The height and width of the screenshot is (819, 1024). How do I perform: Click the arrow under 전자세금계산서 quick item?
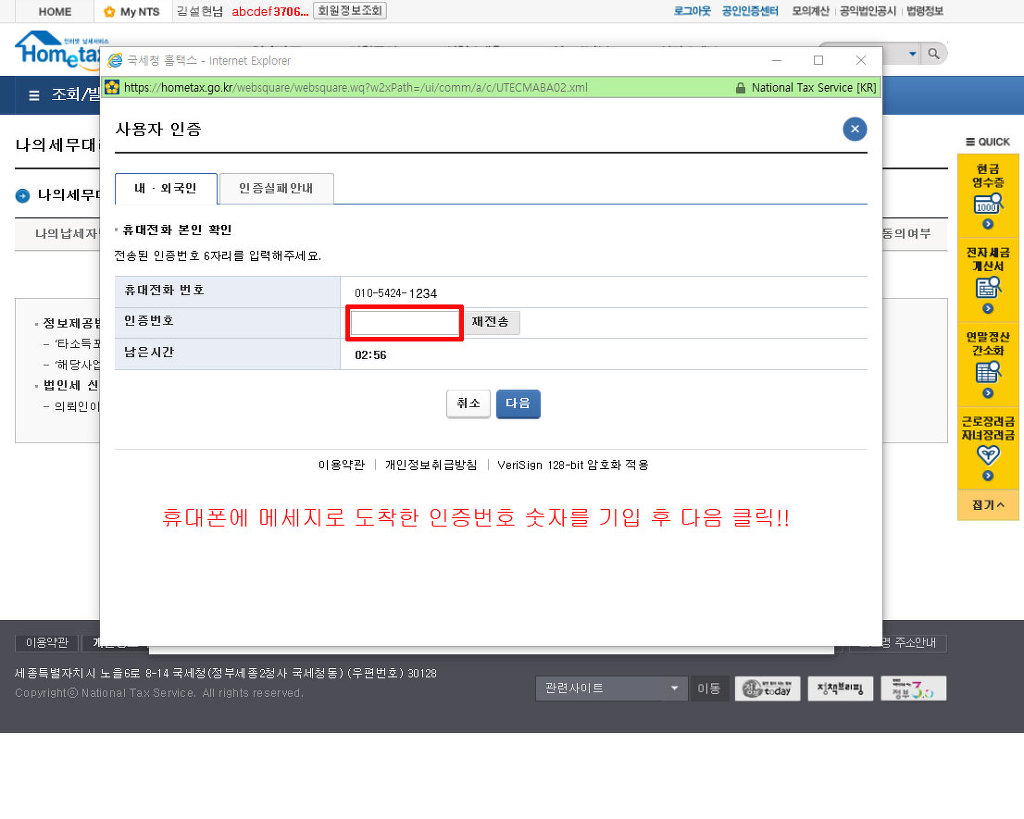(988, 308)
